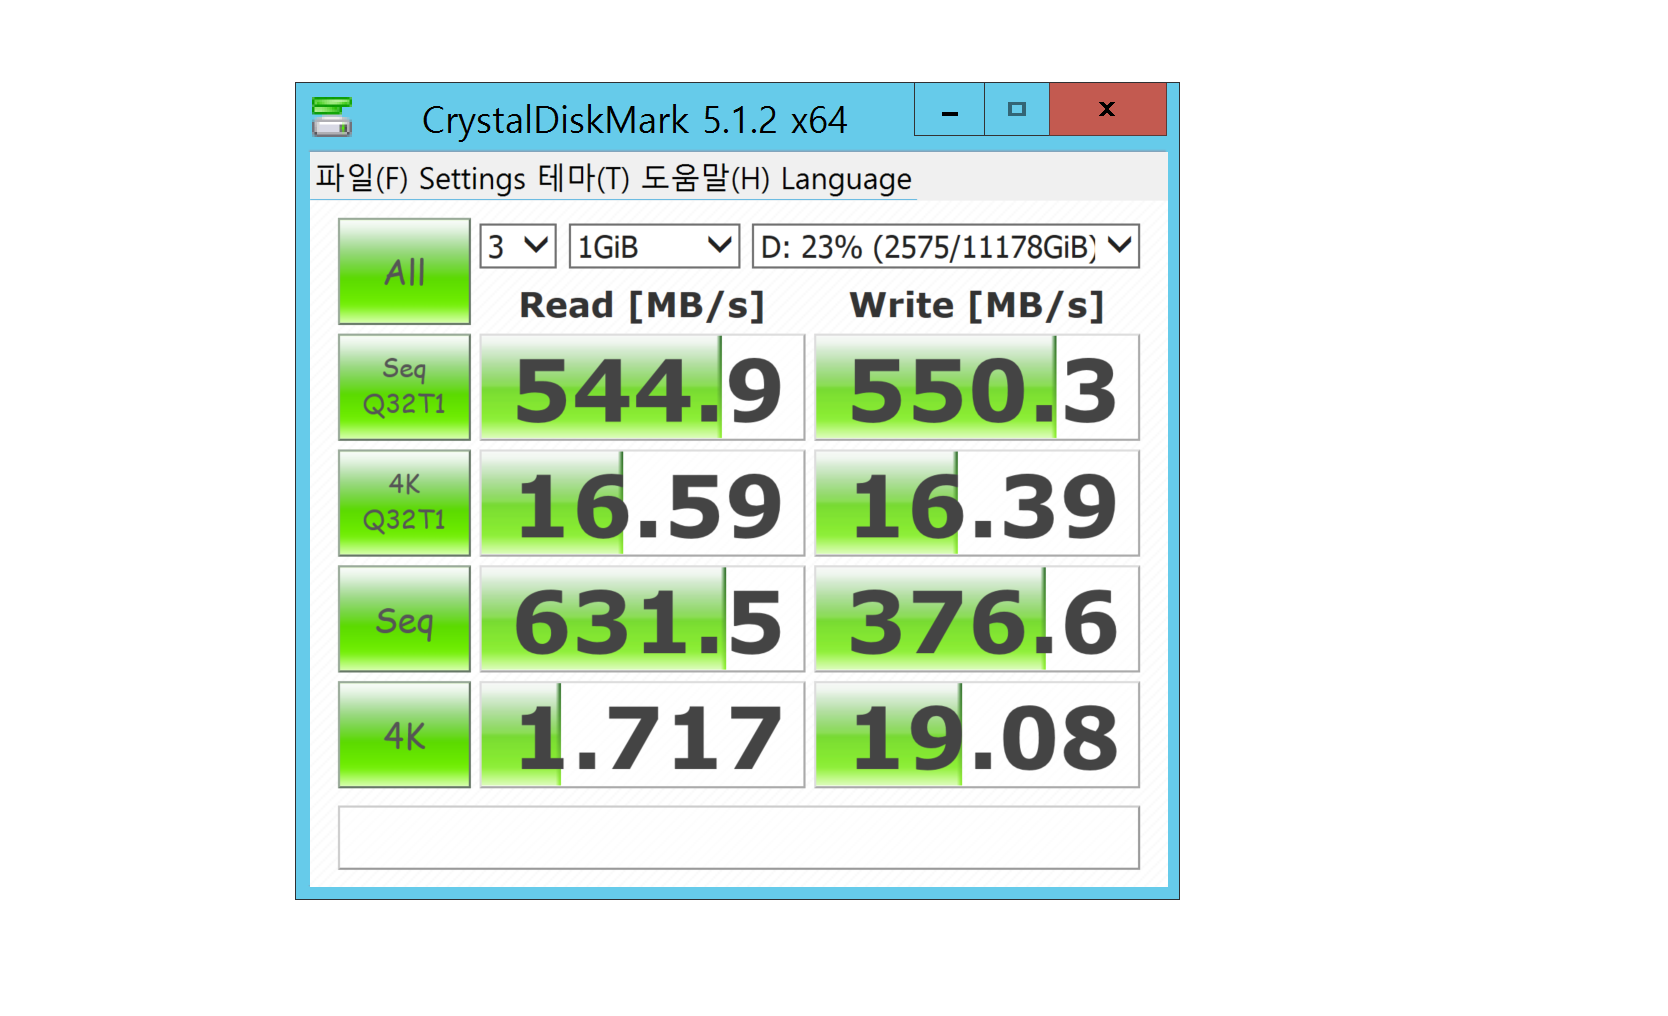Viewport: 1668px width, 1016px height.
Task: Start the plain 4K test
Action: click(x=404, y=735)
